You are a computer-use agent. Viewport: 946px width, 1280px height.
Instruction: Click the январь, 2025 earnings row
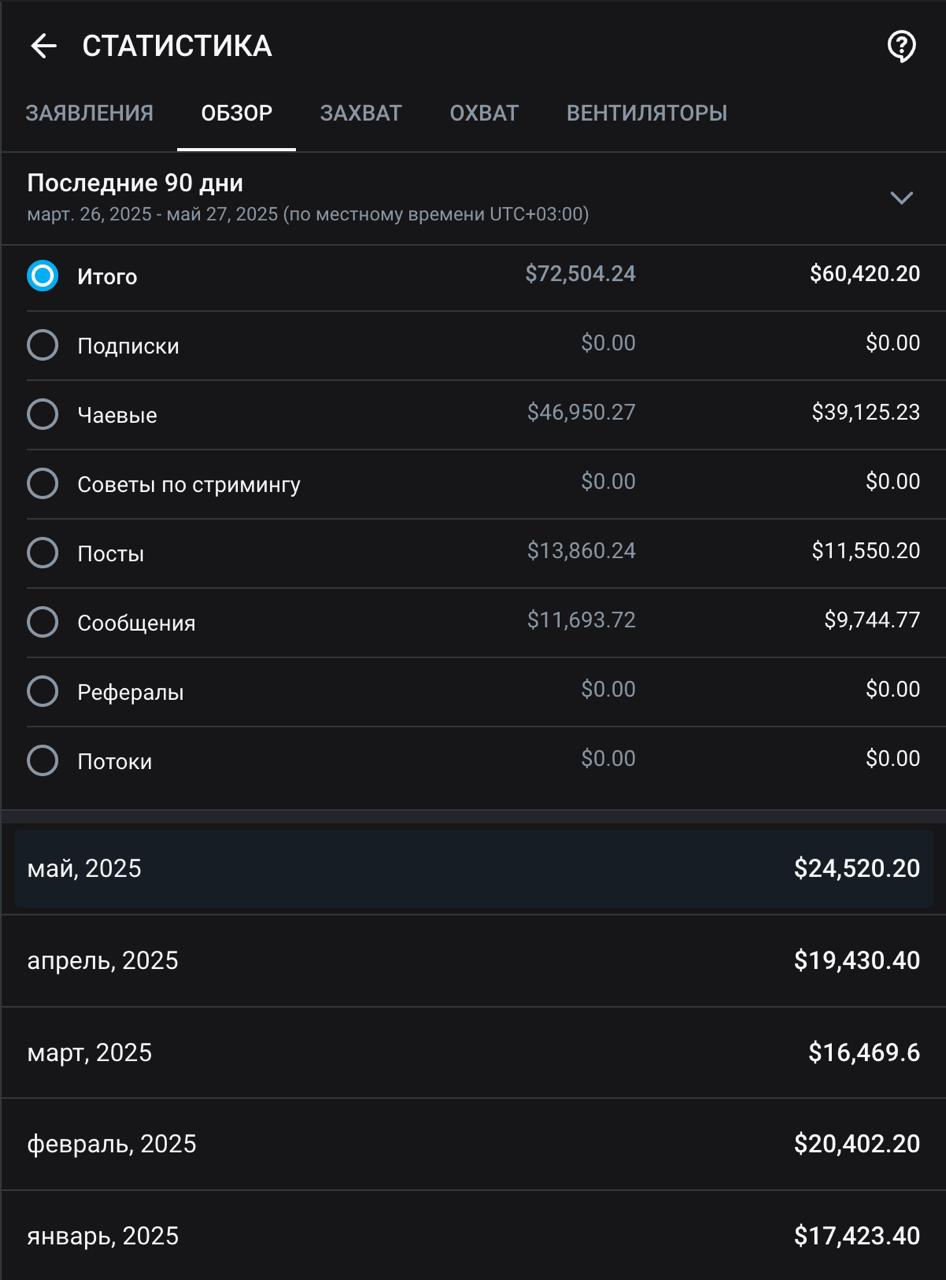tap(473, 1236)
